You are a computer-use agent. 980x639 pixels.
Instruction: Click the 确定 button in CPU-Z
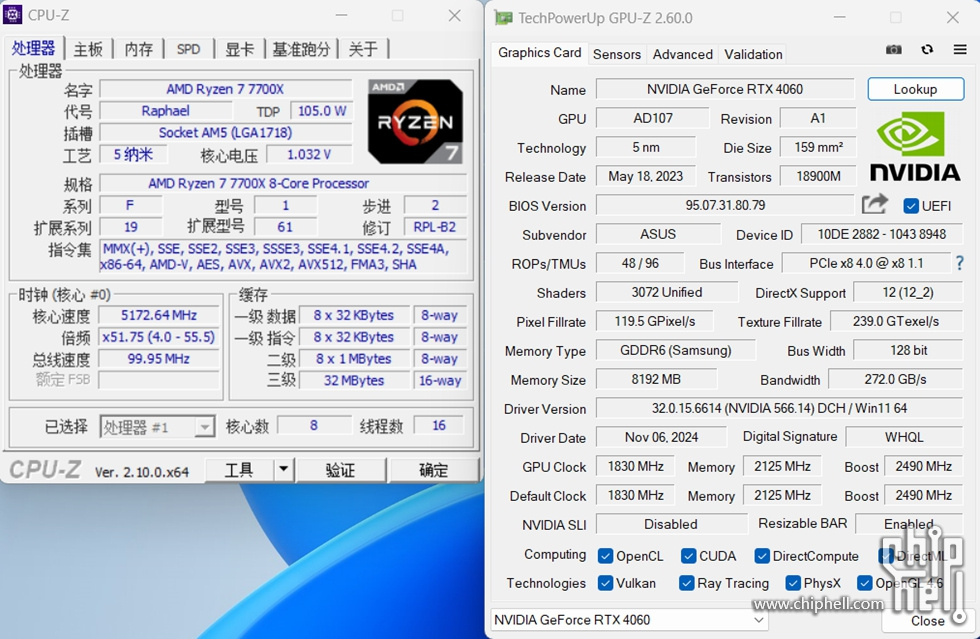click(x=433, y=469)
